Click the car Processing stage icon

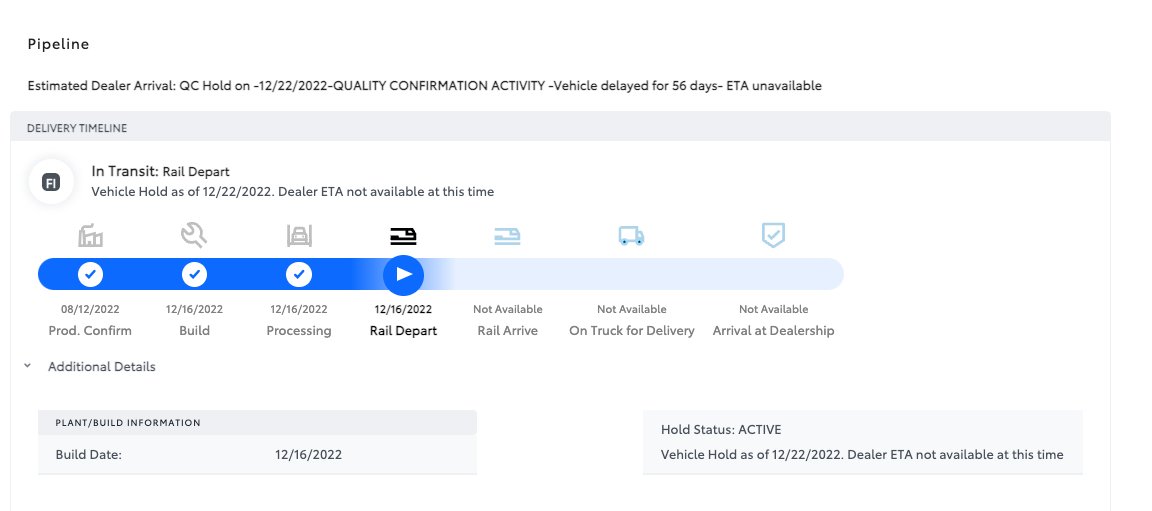(x=299, y=236)
